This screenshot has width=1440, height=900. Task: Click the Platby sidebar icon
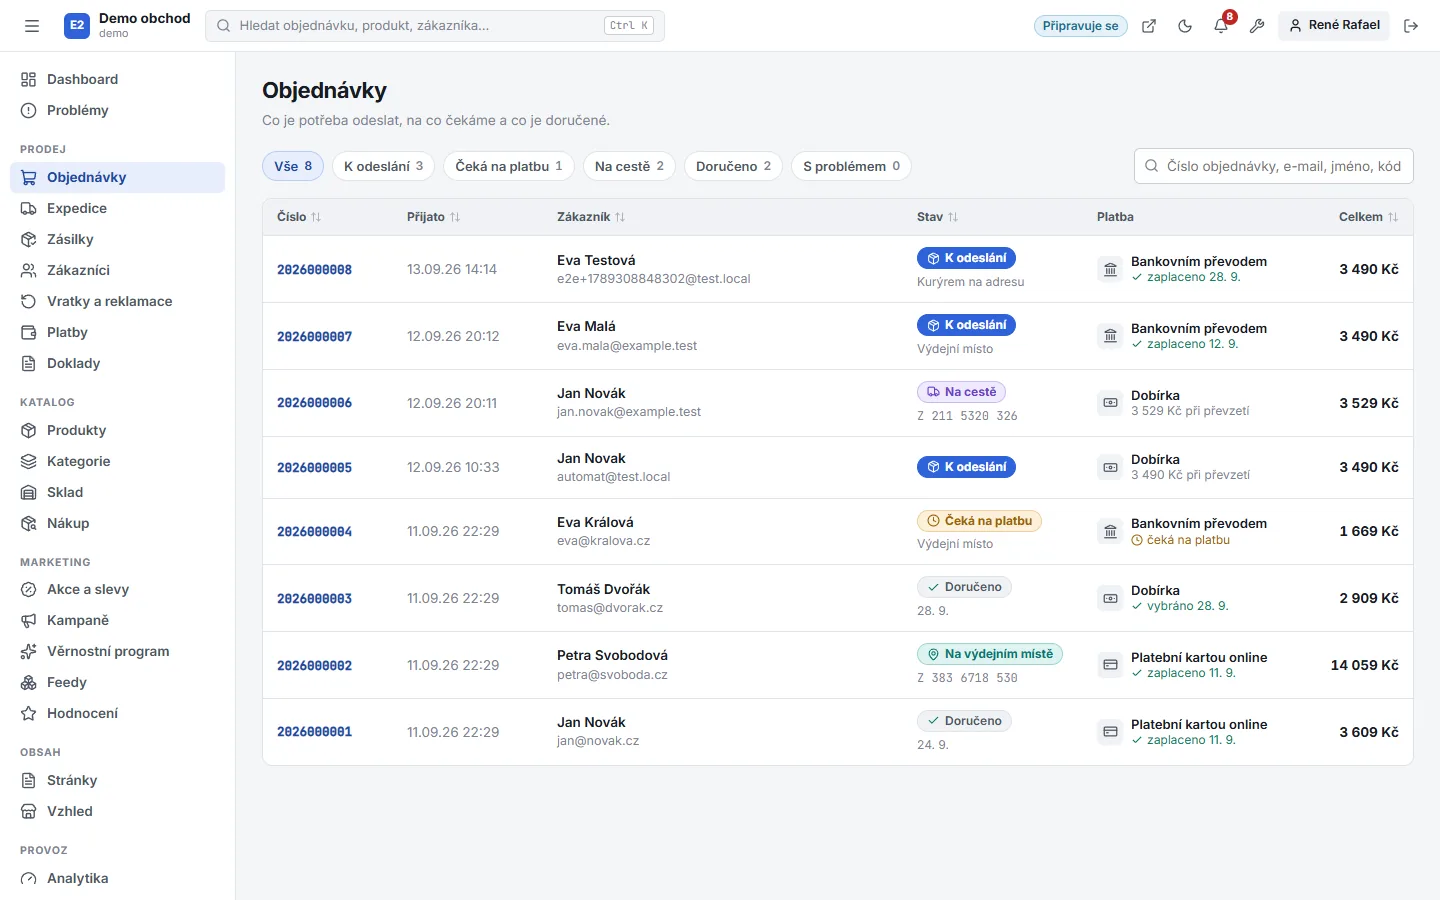pyautogui.click(x=29, y=332)
